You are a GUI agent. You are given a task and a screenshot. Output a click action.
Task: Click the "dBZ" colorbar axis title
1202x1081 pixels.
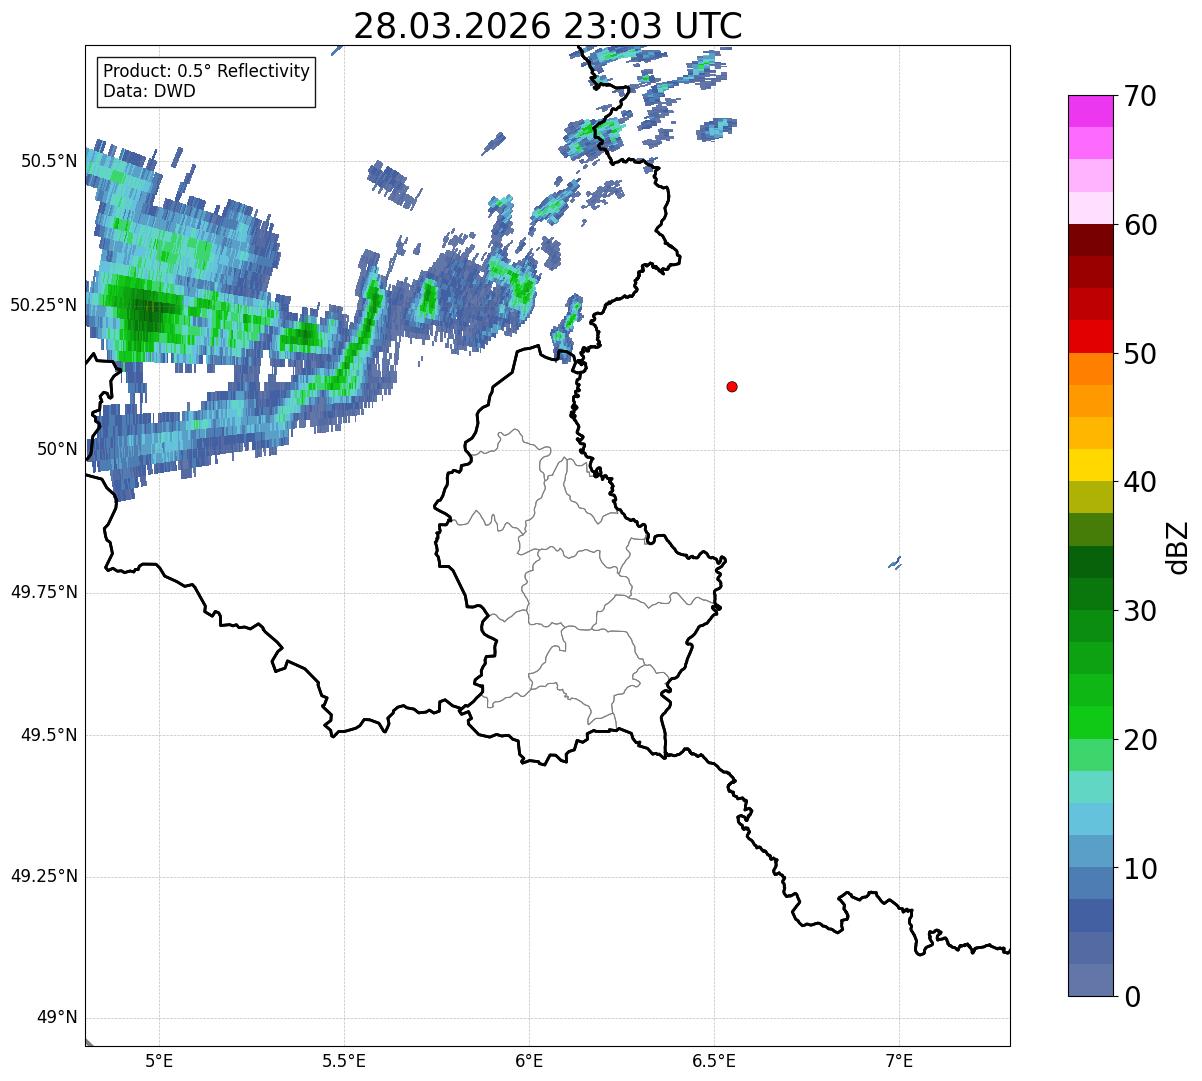pos(1179,547)
